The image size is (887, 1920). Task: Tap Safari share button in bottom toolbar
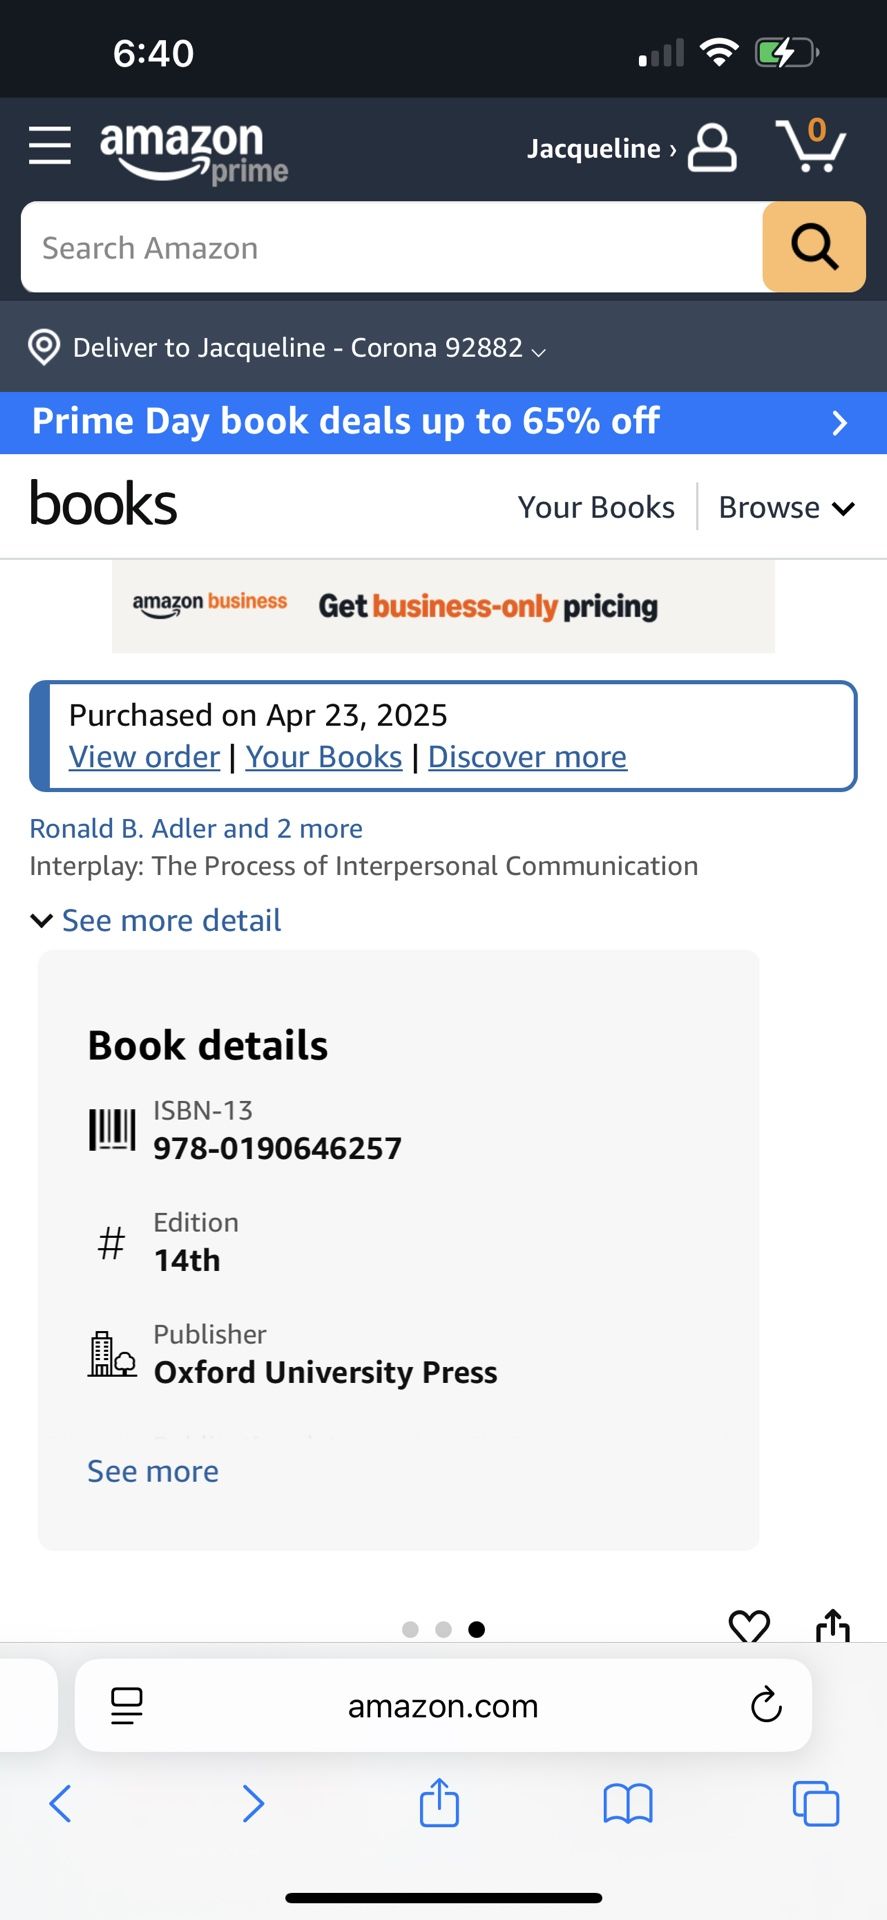tap(439, 1802)
